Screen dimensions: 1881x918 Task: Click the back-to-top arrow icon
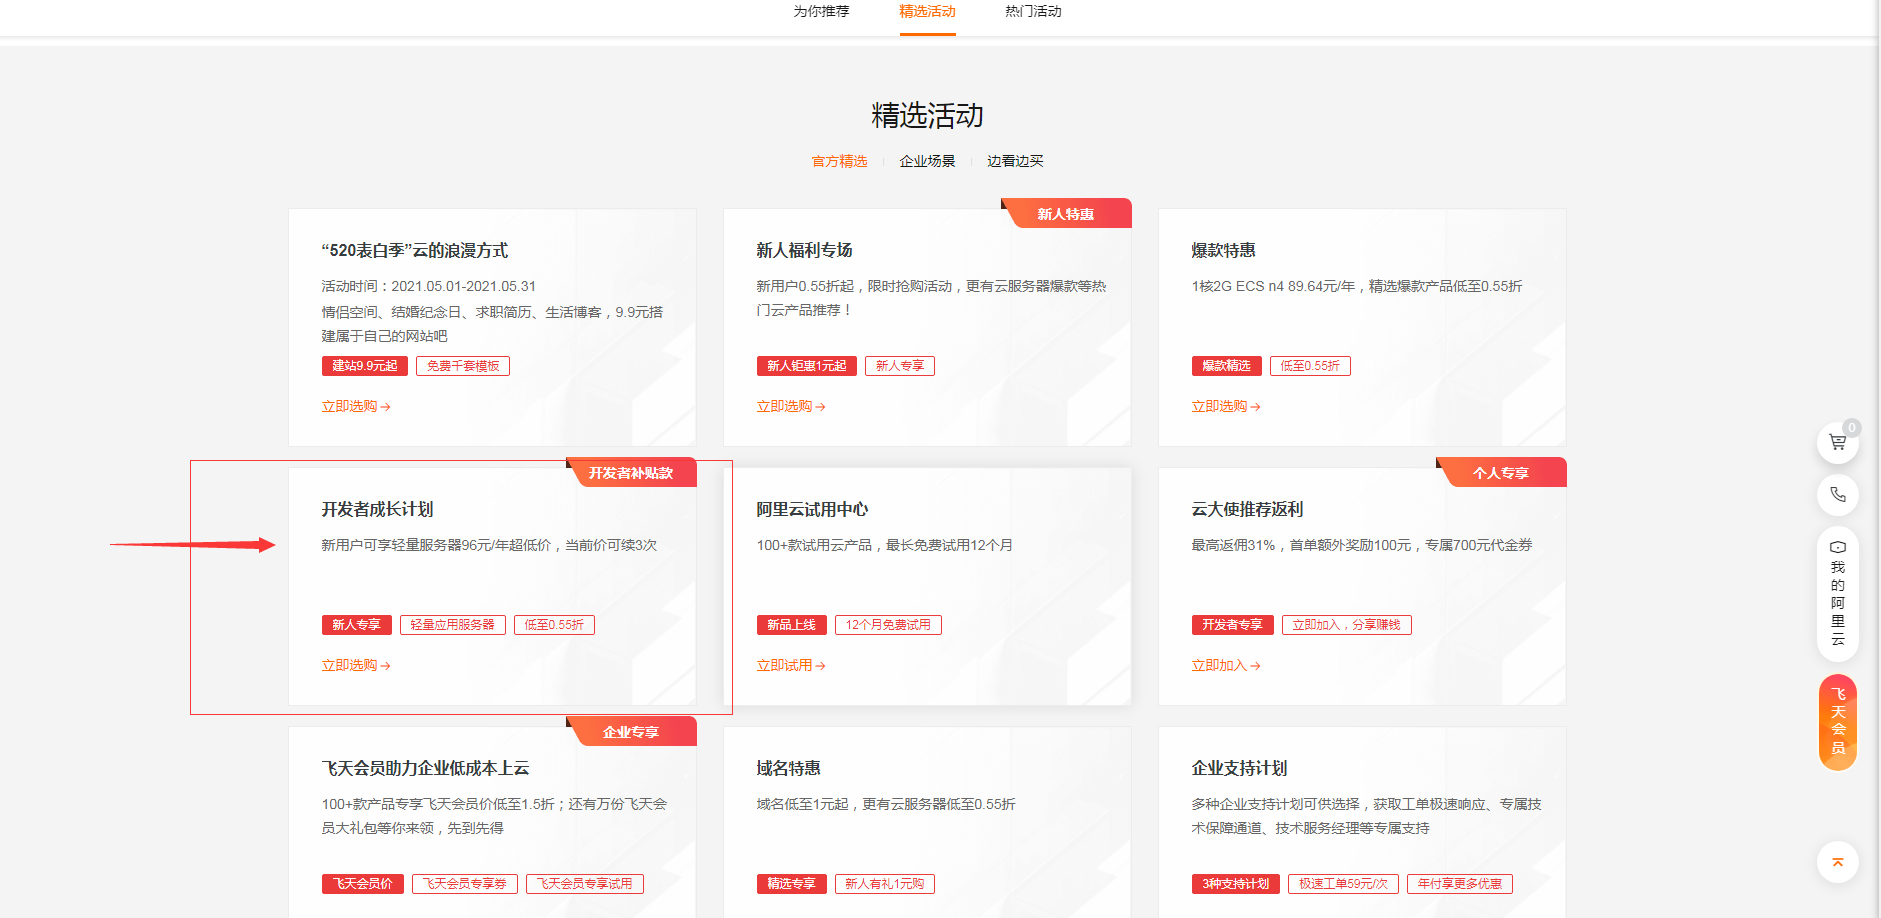1837,862
